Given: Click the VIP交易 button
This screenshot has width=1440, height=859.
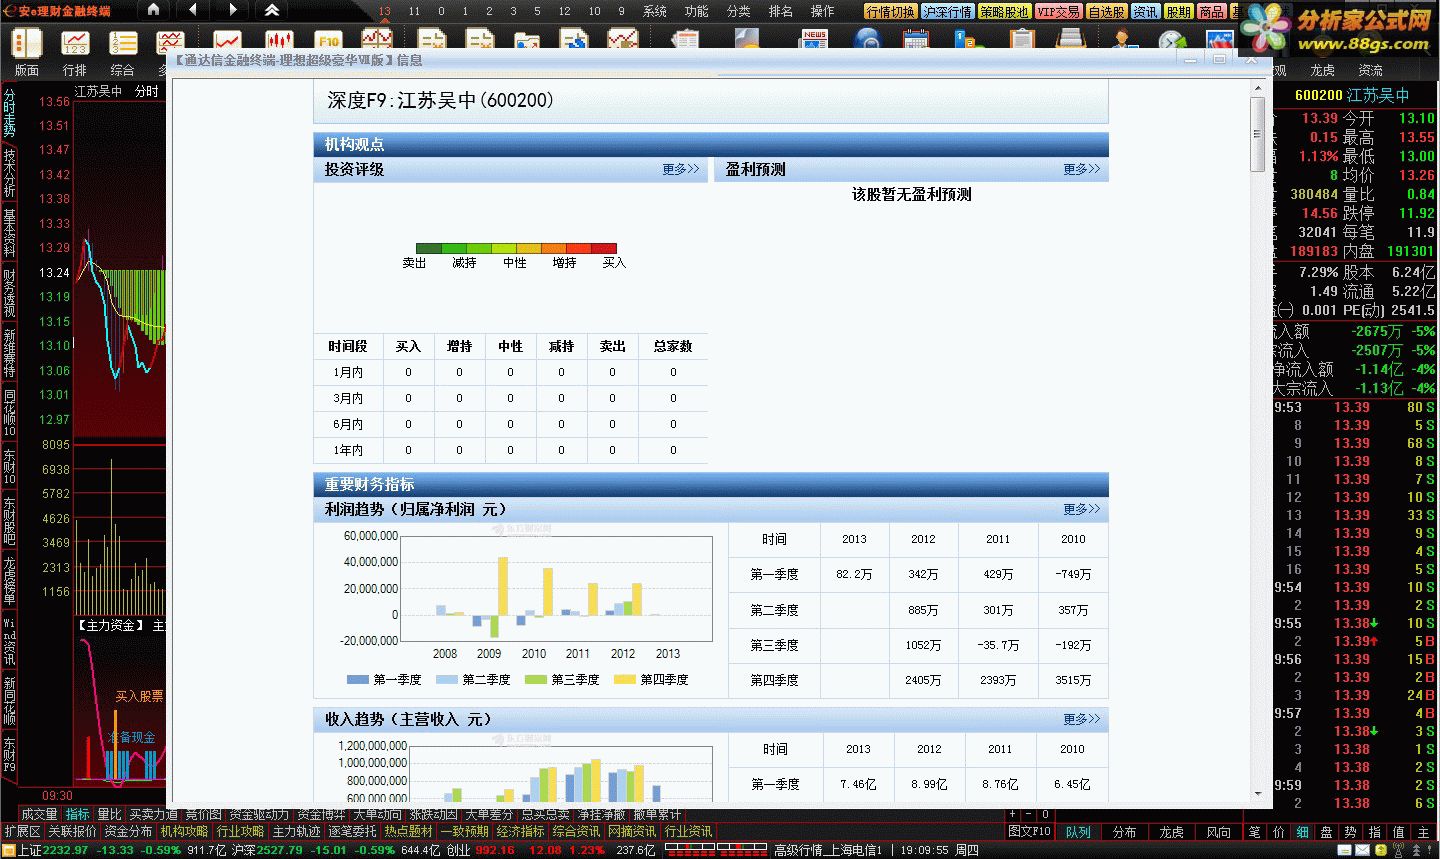Looking at the screenshot, I should click(x=1059, y=12).
